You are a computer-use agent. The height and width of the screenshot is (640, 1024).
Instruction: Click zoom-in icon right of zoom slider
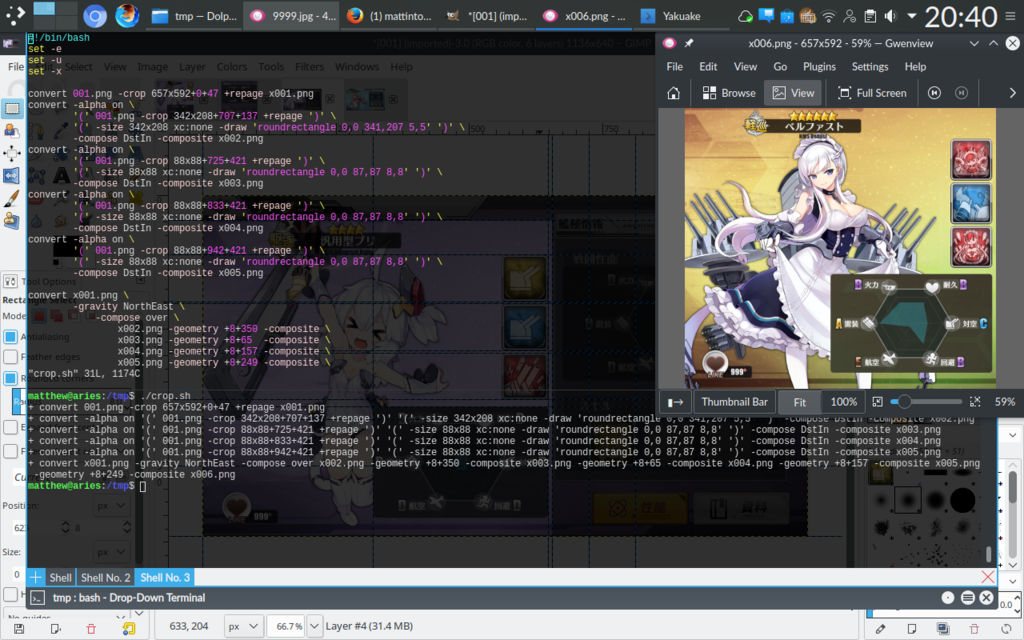[975, 402]
